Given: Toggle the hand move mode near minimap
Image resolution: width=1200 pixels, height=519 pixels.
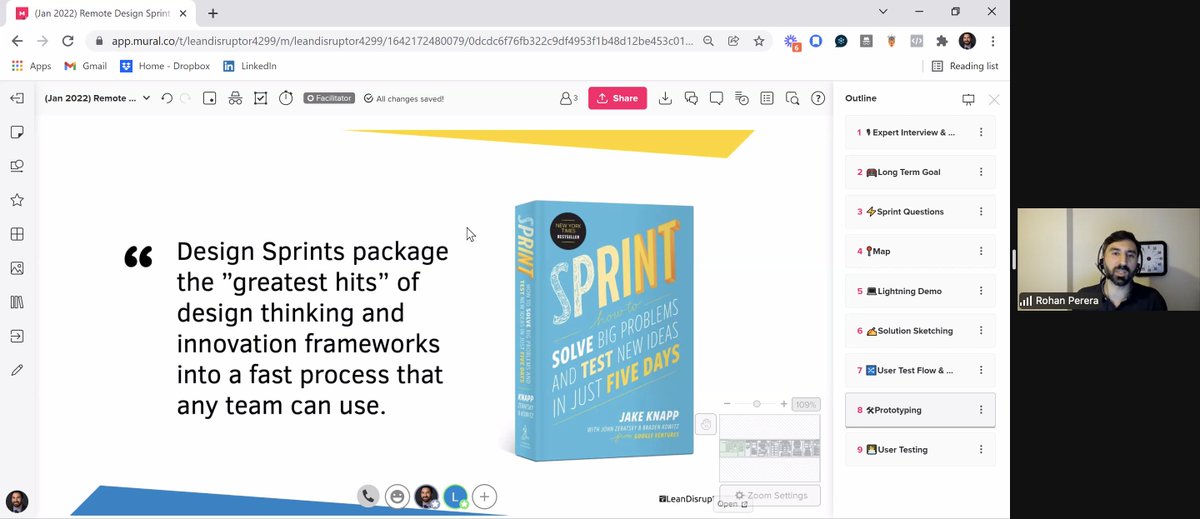Looking at the screenshot, I should 706,424.
